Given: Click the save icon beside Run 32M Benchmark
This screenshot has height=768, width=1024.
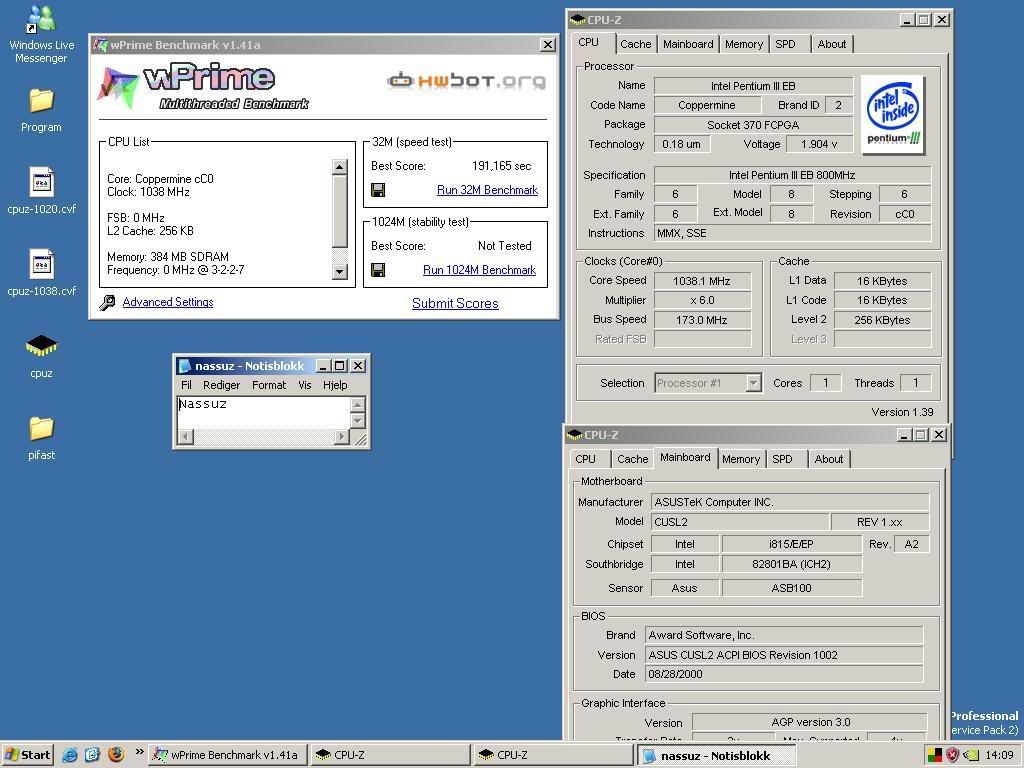Looking at the screenshot, I should pos(377,190).
